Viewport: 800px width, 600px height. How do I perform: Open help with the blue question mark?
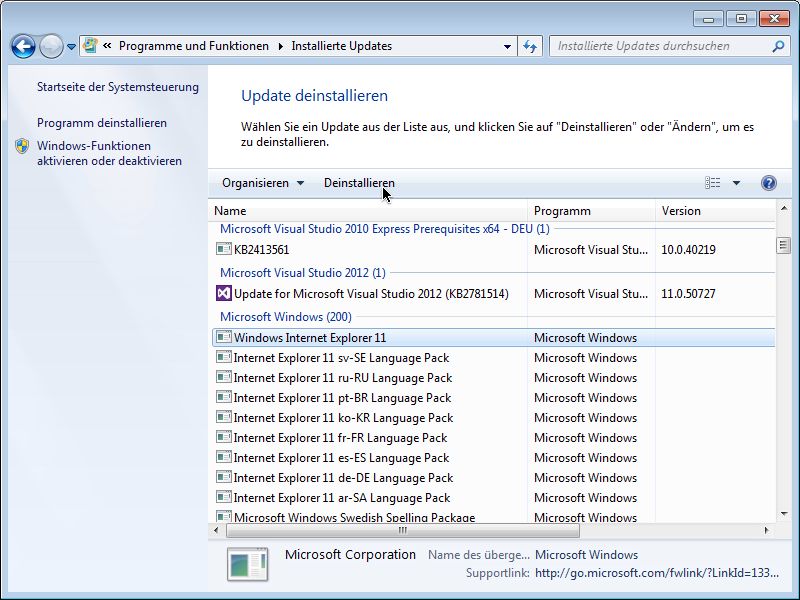coord(768,183)
